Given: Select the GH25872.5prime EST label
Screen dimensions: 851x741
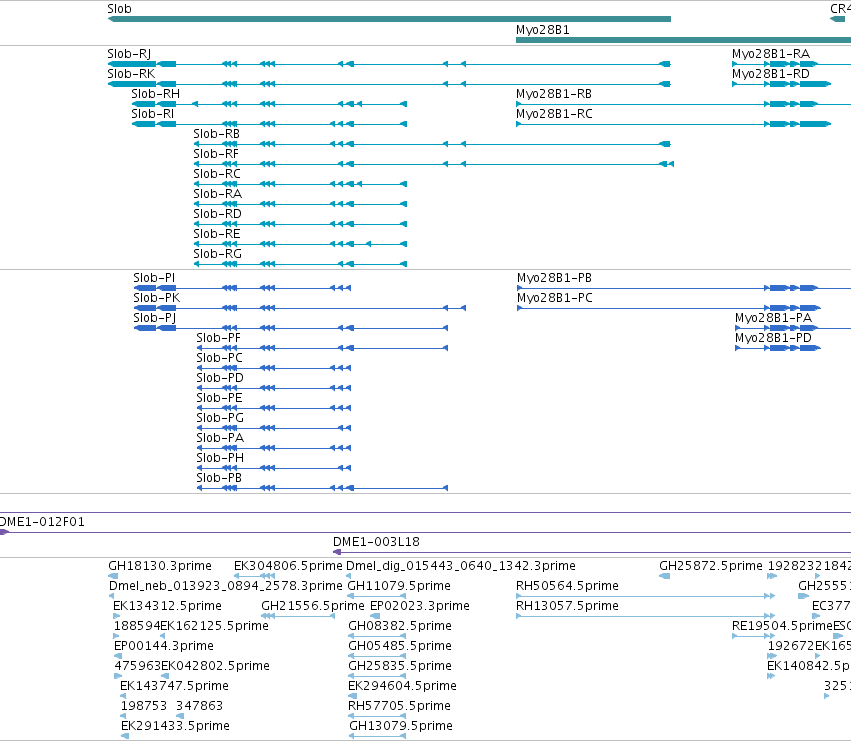Looking at the screenshot, I should [x=711, y=566].
